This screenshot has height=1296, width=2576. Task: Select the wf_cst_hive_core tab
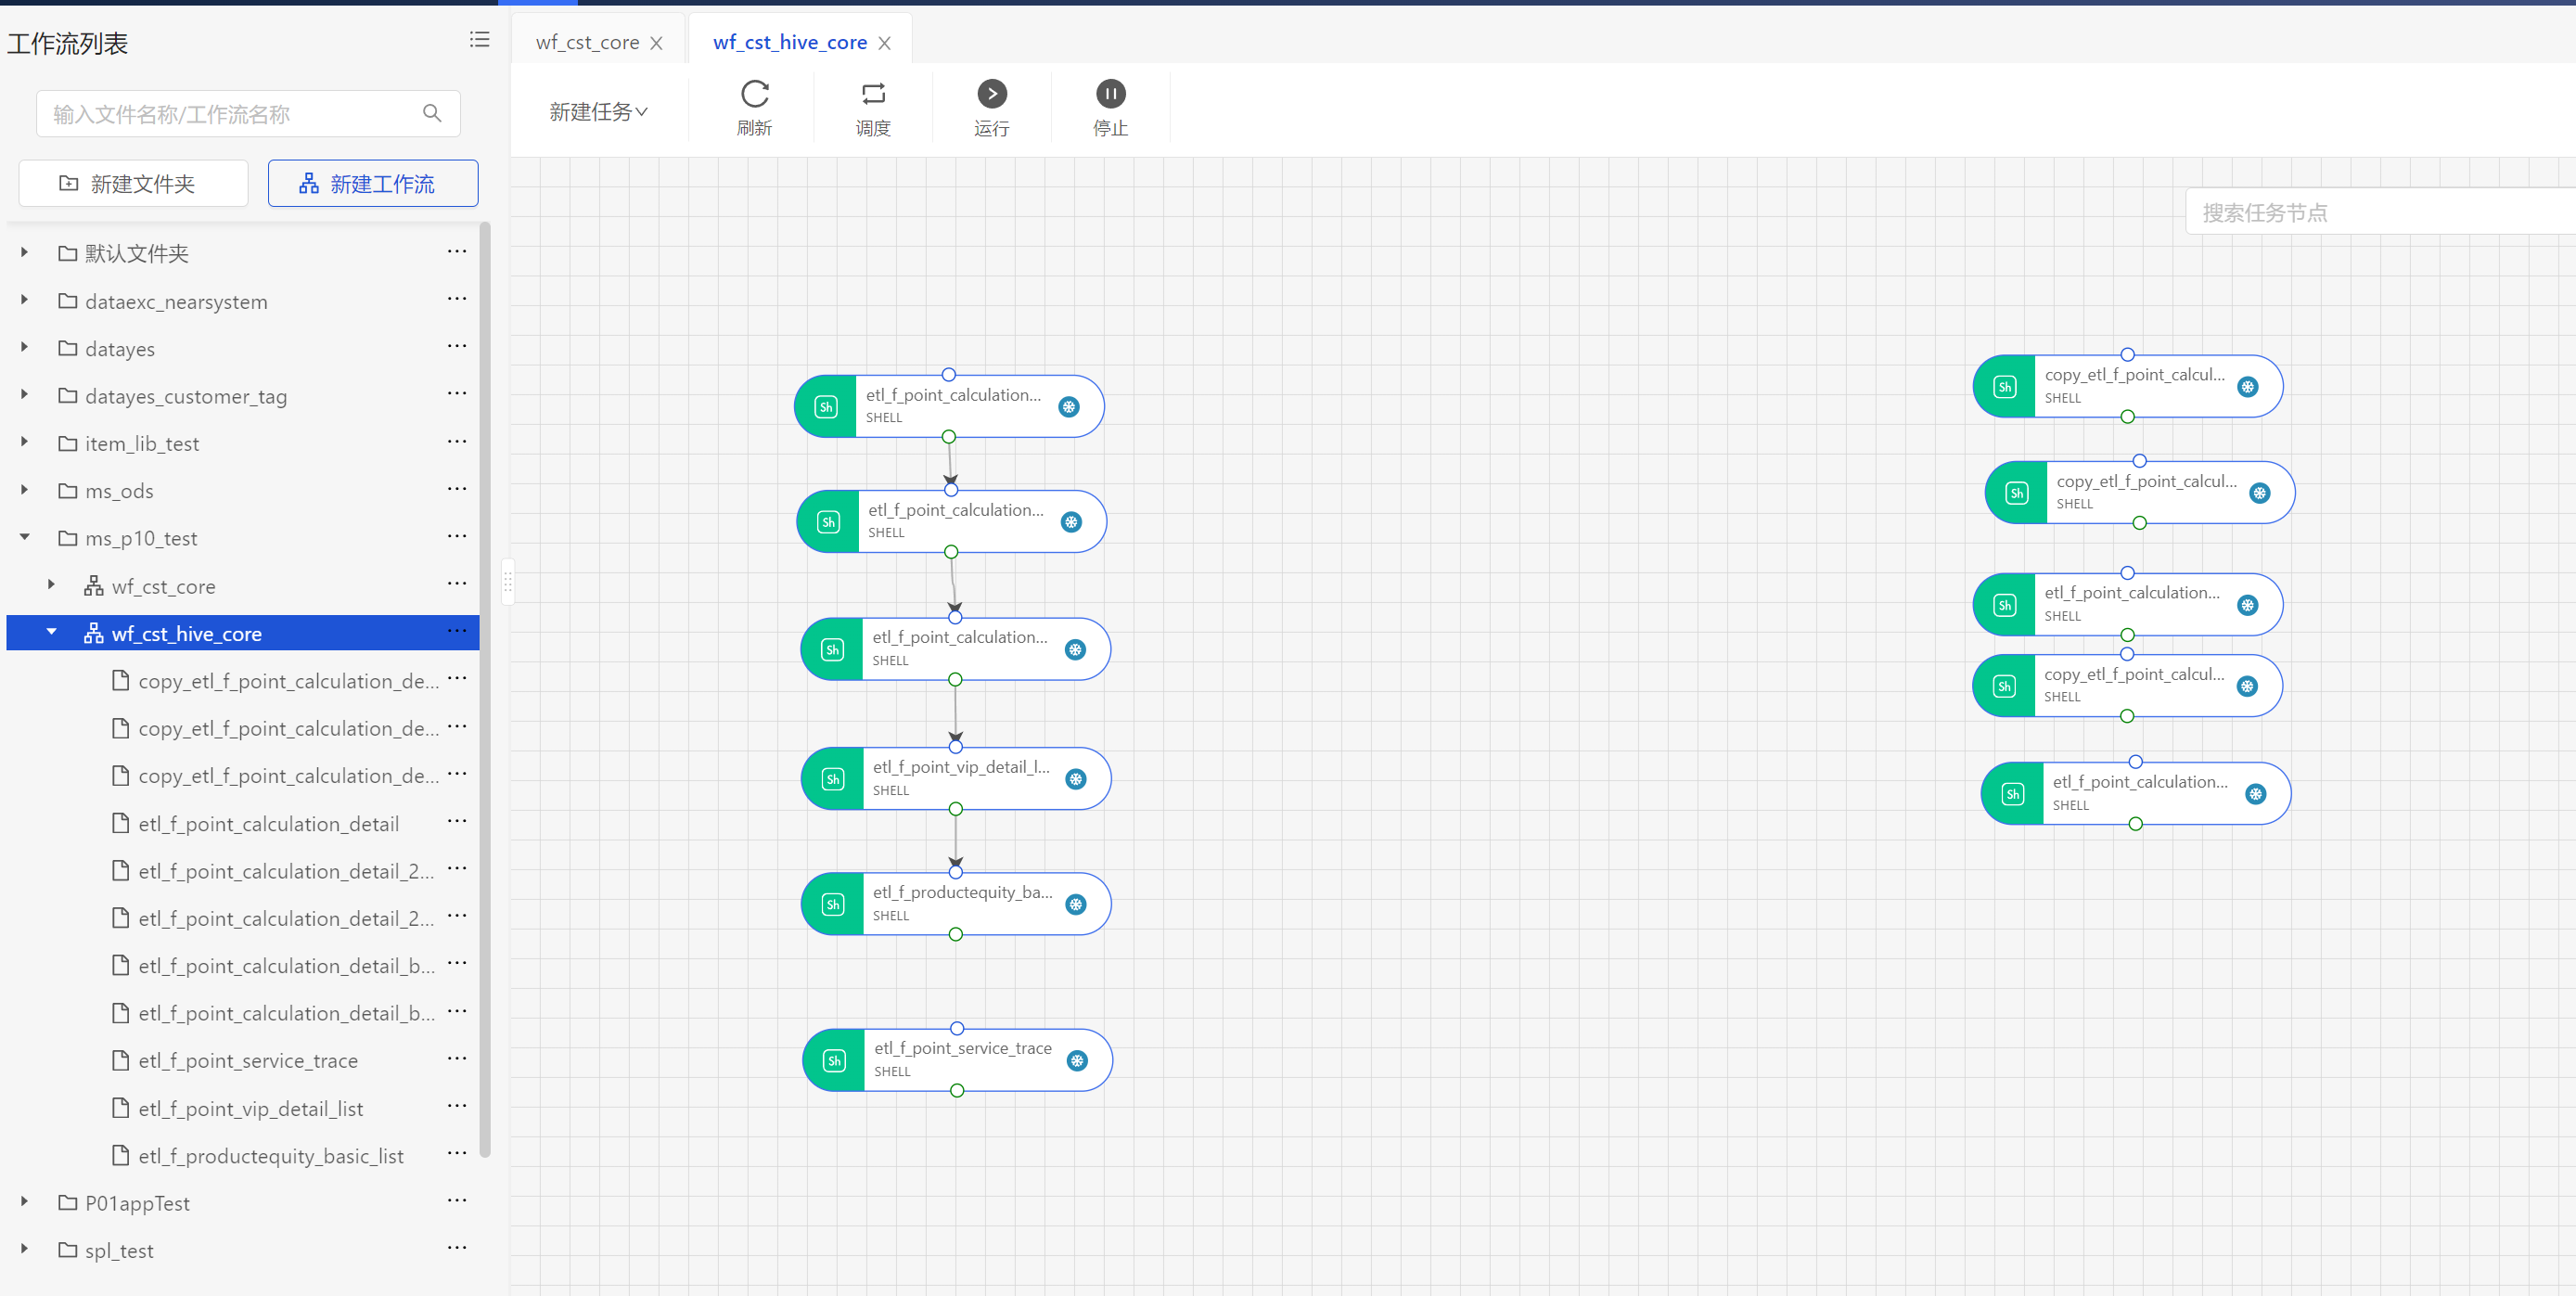[x=789, y=42]
